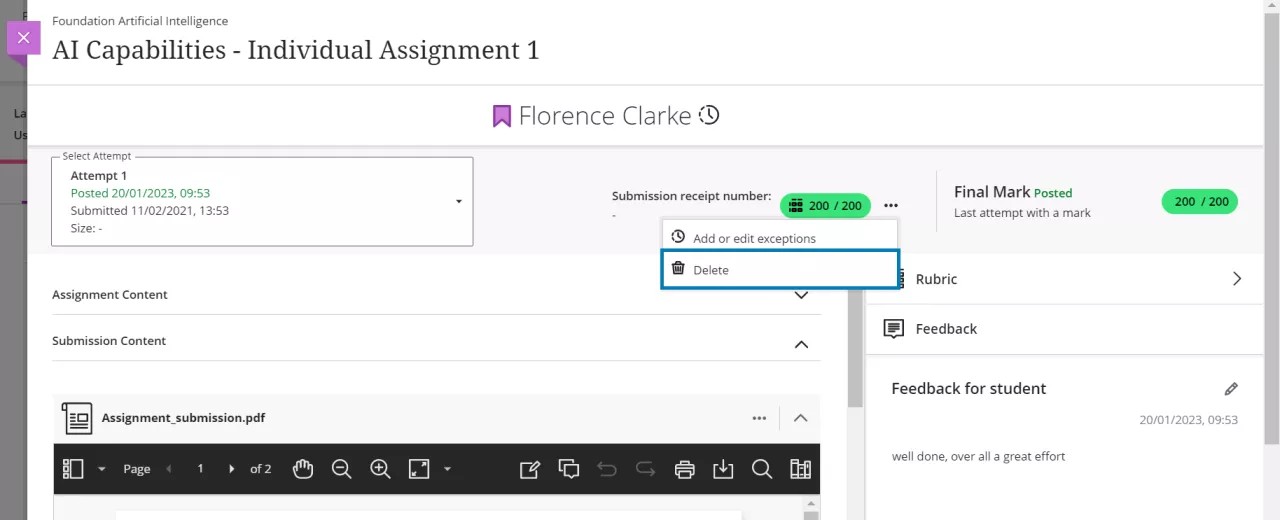This screenshot has height=520, width=1280.
Task: Zoom in the PDF document
Action: pyautogui.click(x=380, y=469)
